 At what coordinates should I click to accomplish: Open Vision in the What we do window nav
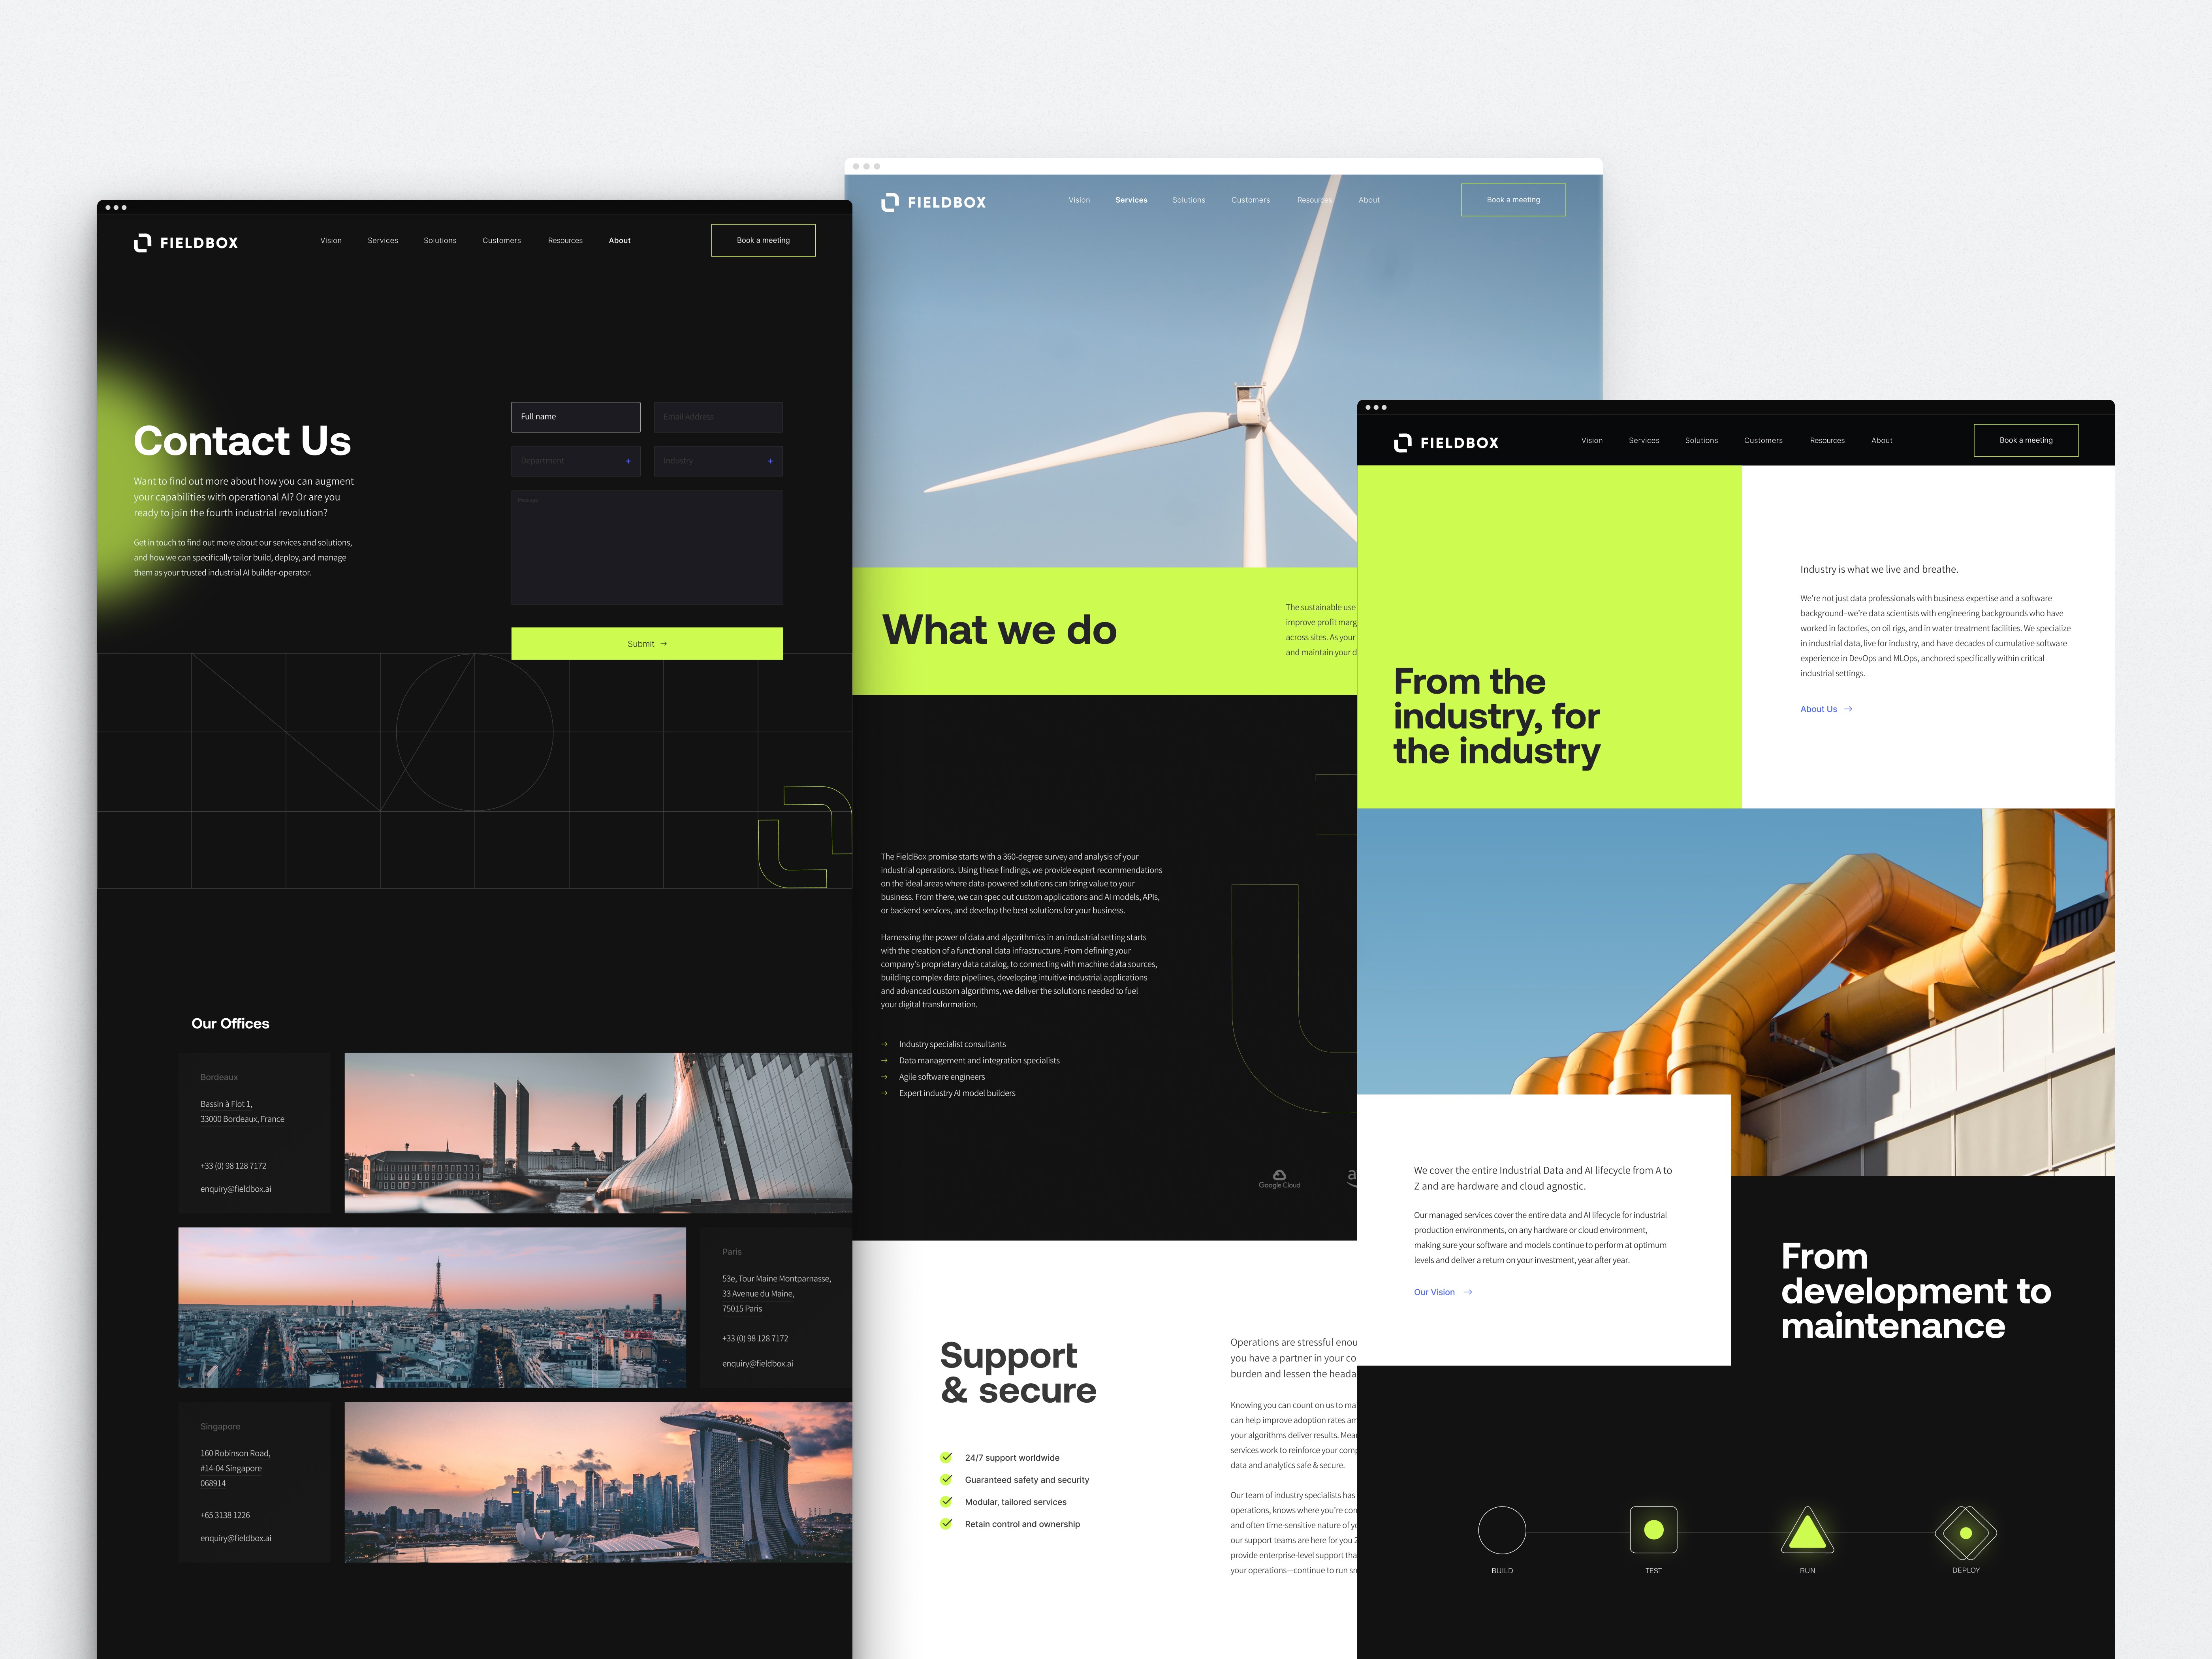tap(1079, 200)
